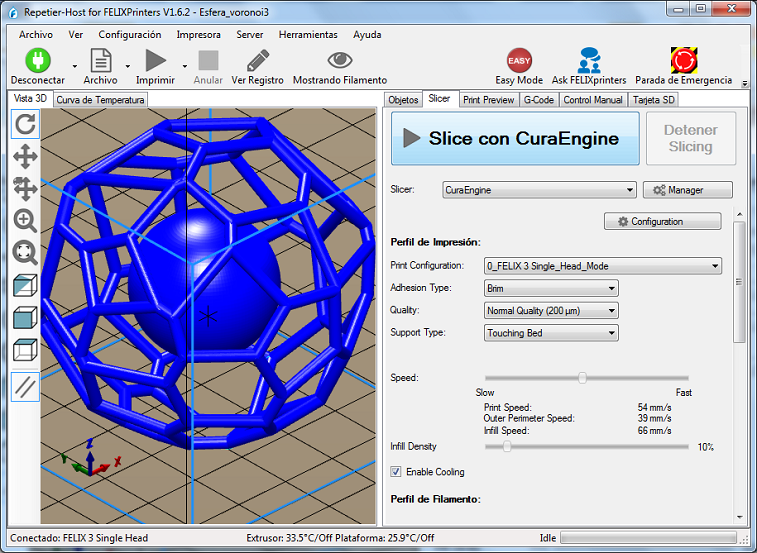Switch to Control Manual tab

coord(593,100)
